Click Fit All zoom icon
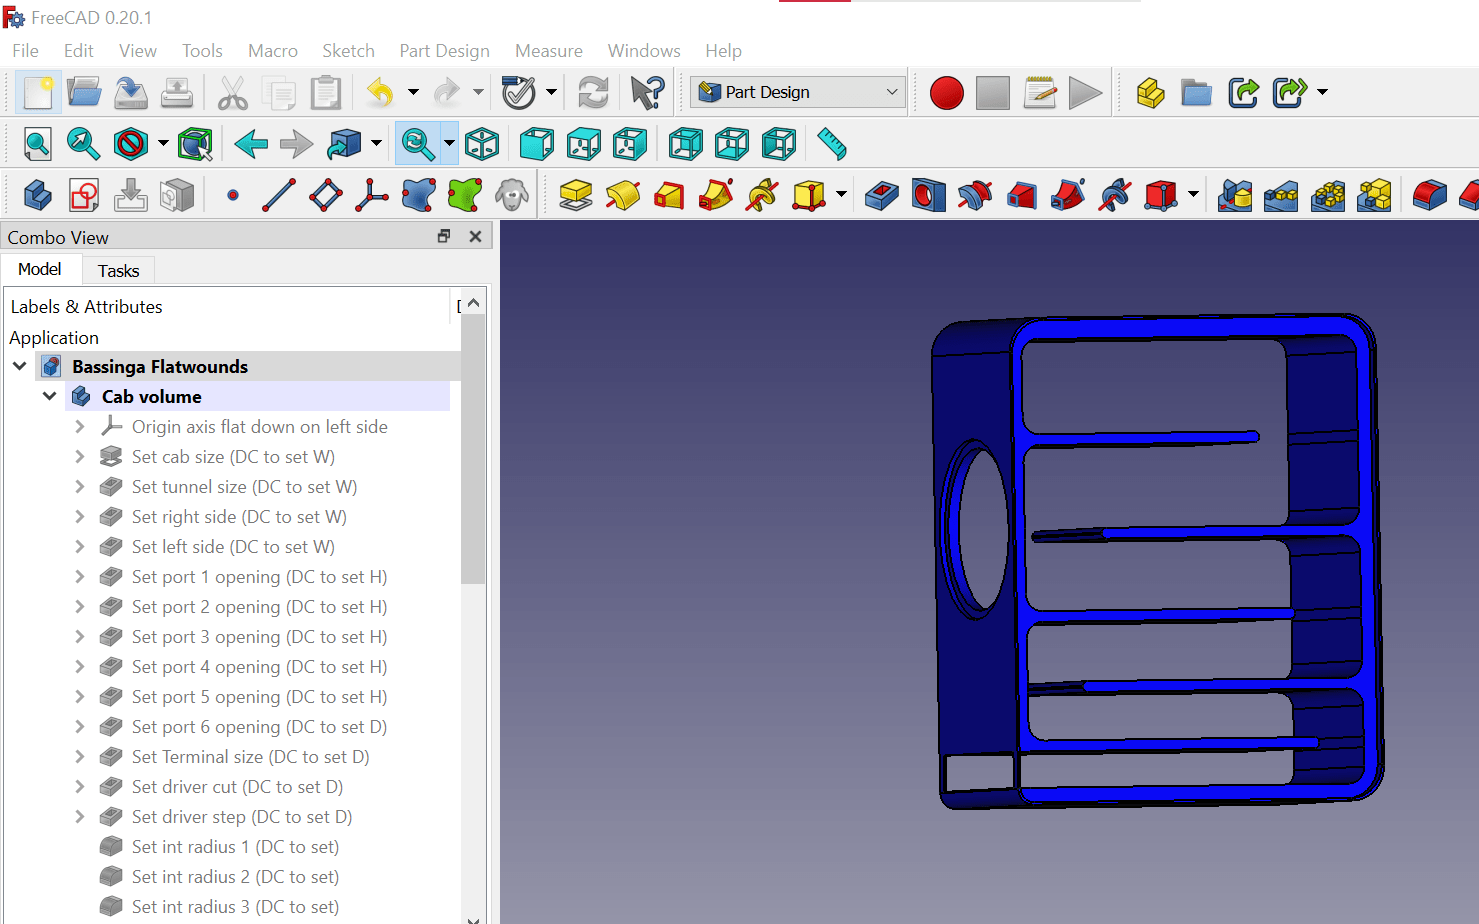 pos(37,144)
